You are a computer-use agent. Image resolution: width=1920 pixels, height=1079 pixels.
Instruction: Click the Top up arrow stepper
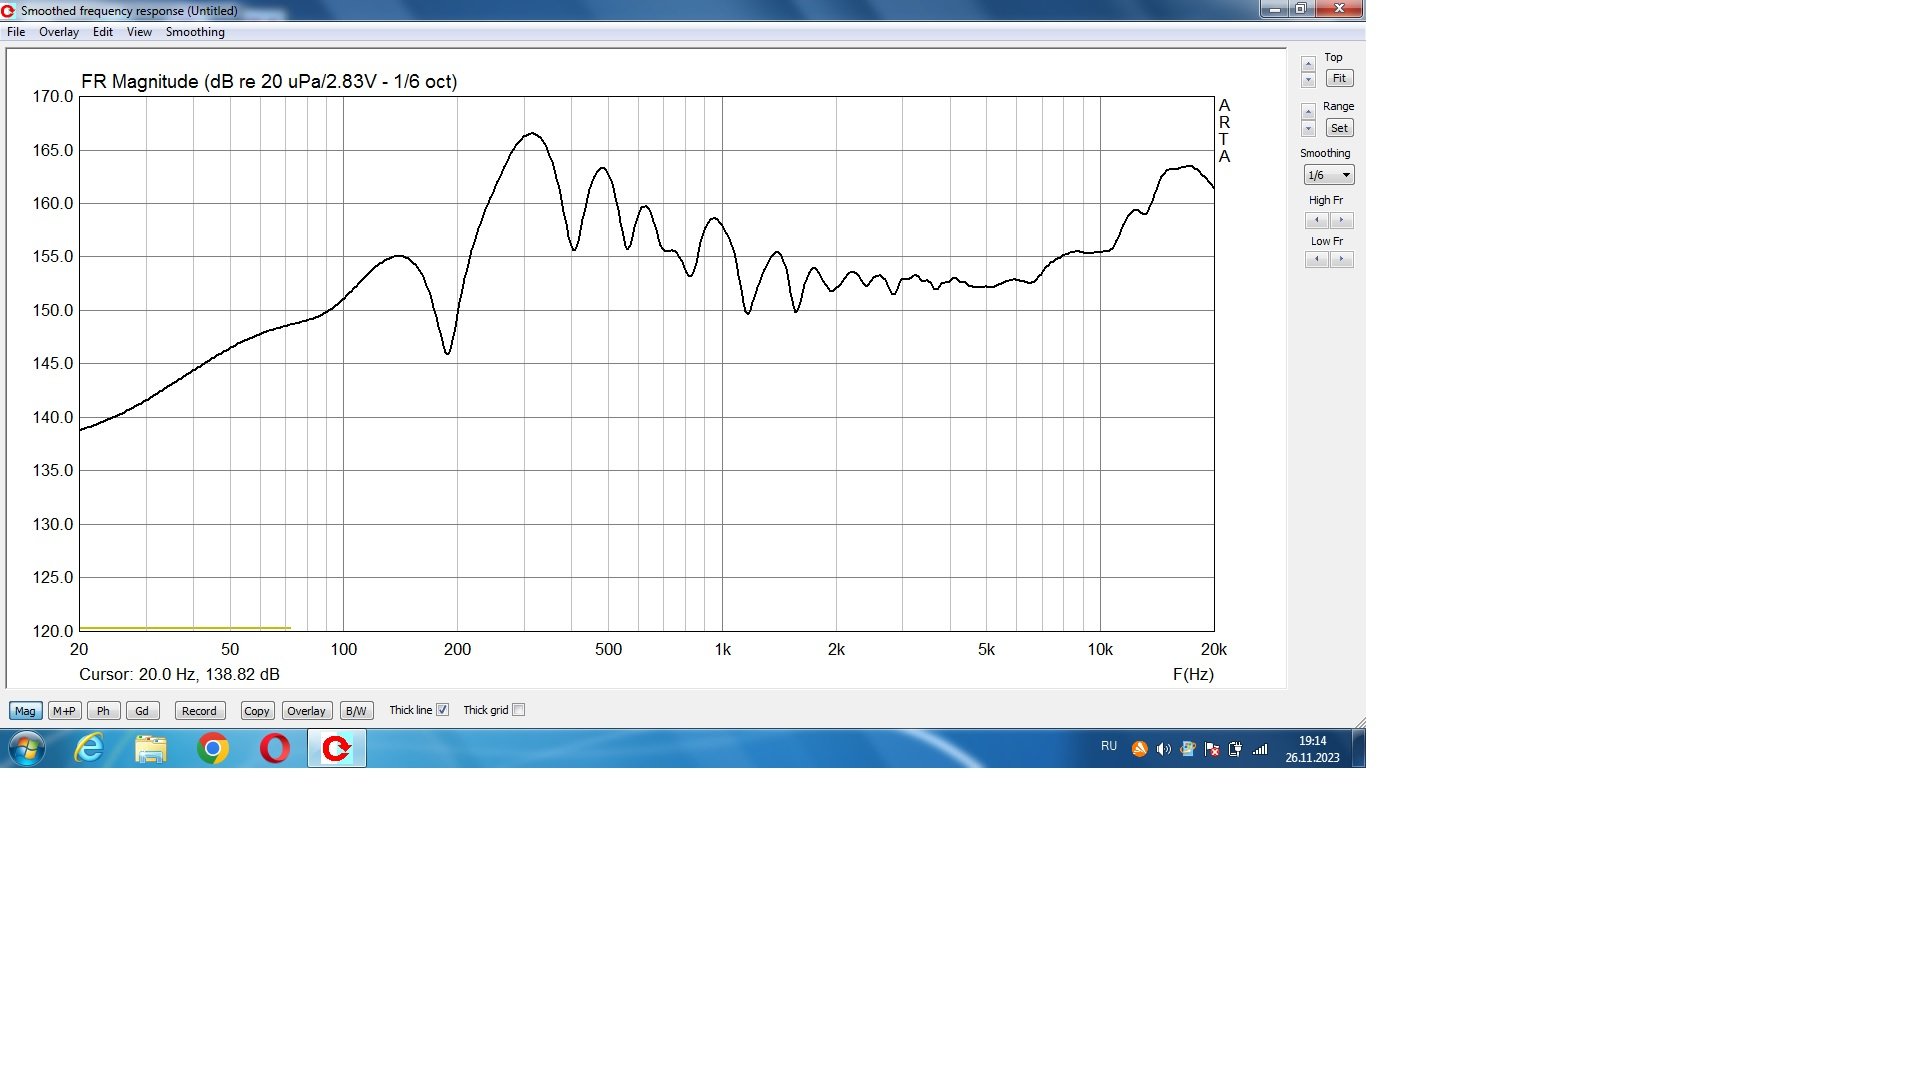pos(1308,64)
